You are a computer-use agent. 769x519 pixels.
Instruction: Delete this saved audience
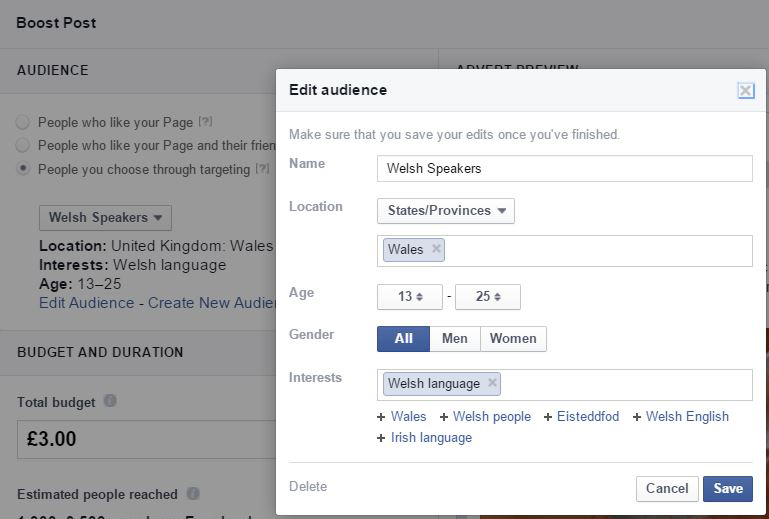pyautogui.click(x=308, y=487)
